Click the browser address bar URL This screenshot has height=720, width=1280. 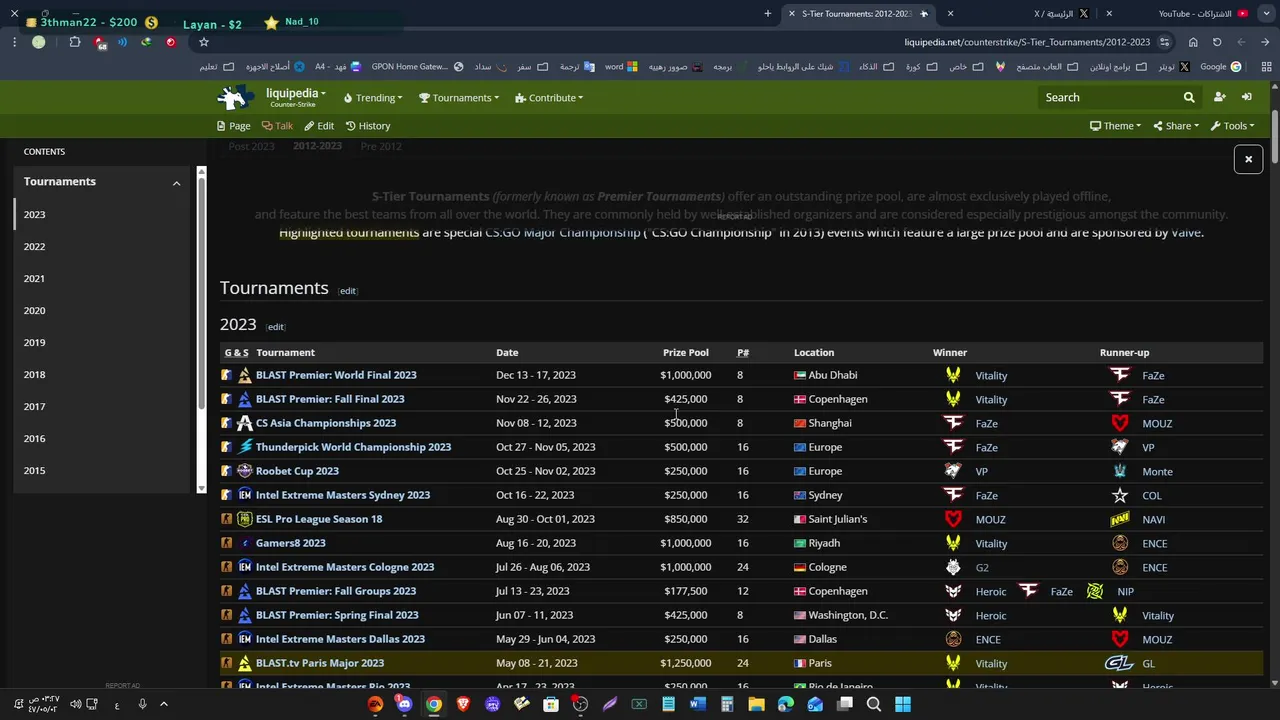tap(1027, 42)
